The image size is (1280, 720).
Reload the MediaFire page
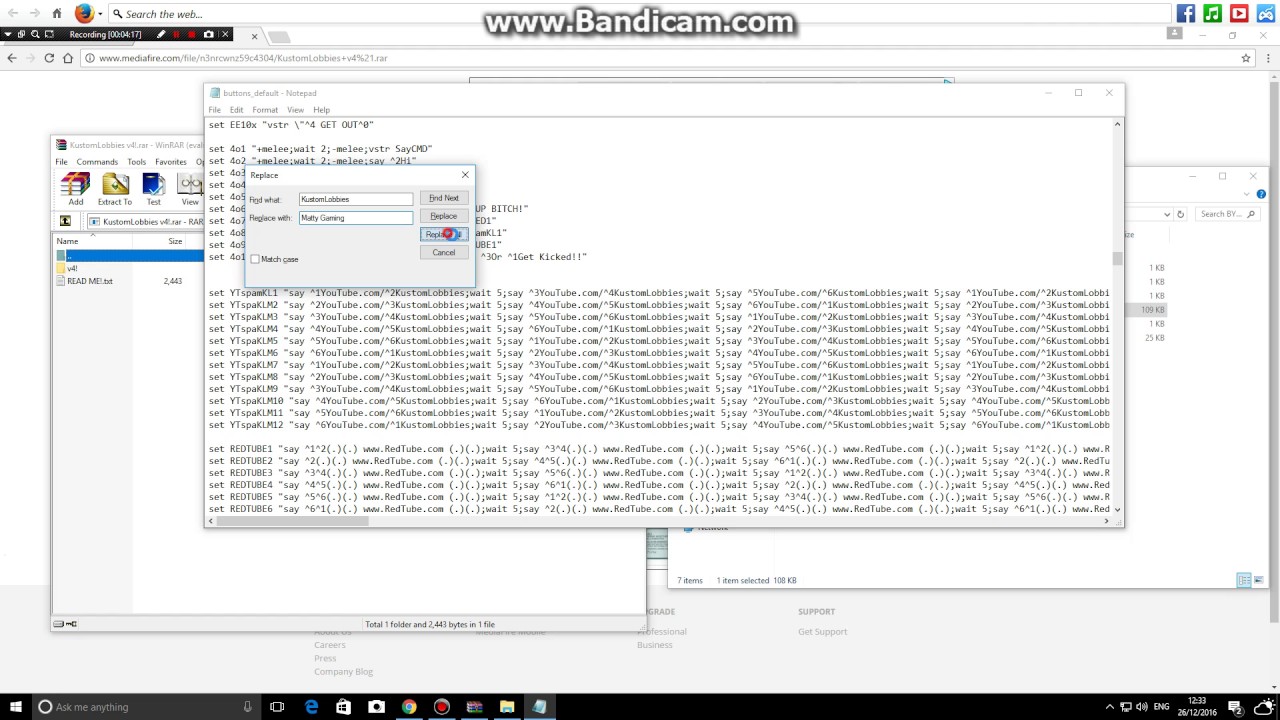coord(49,58)
